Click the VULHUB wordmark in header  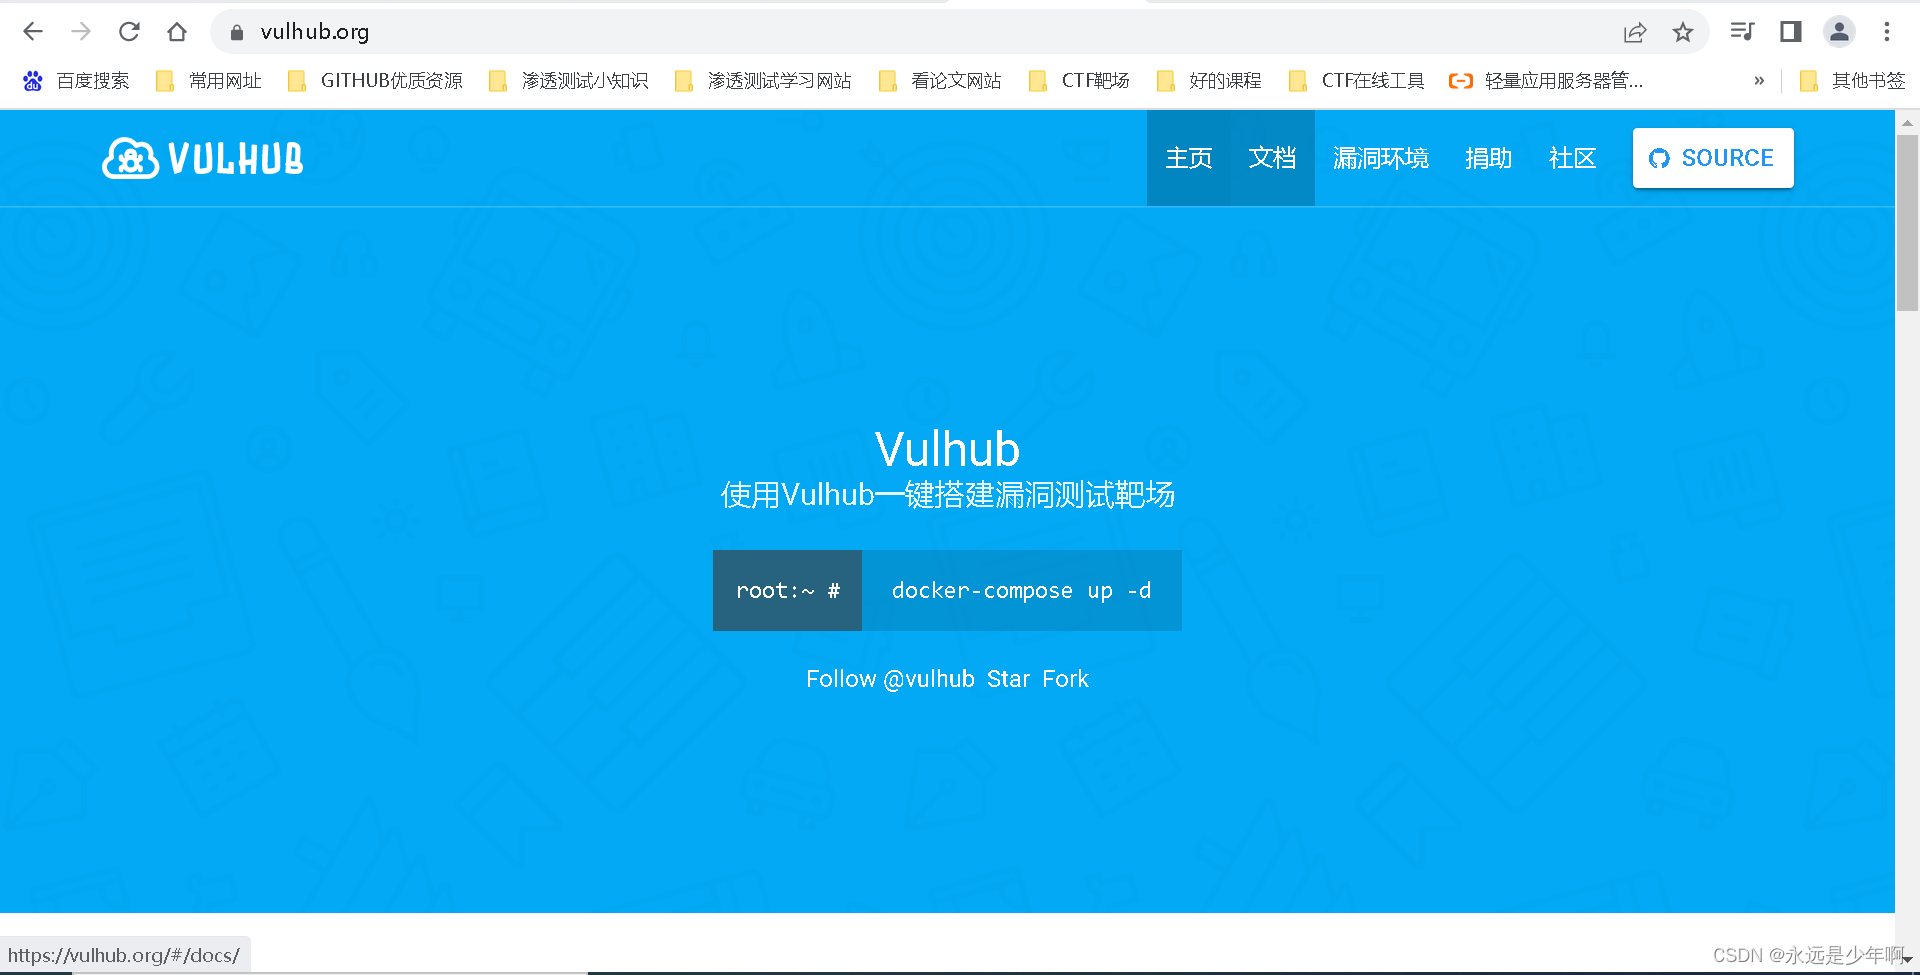(x=236, y=159)
